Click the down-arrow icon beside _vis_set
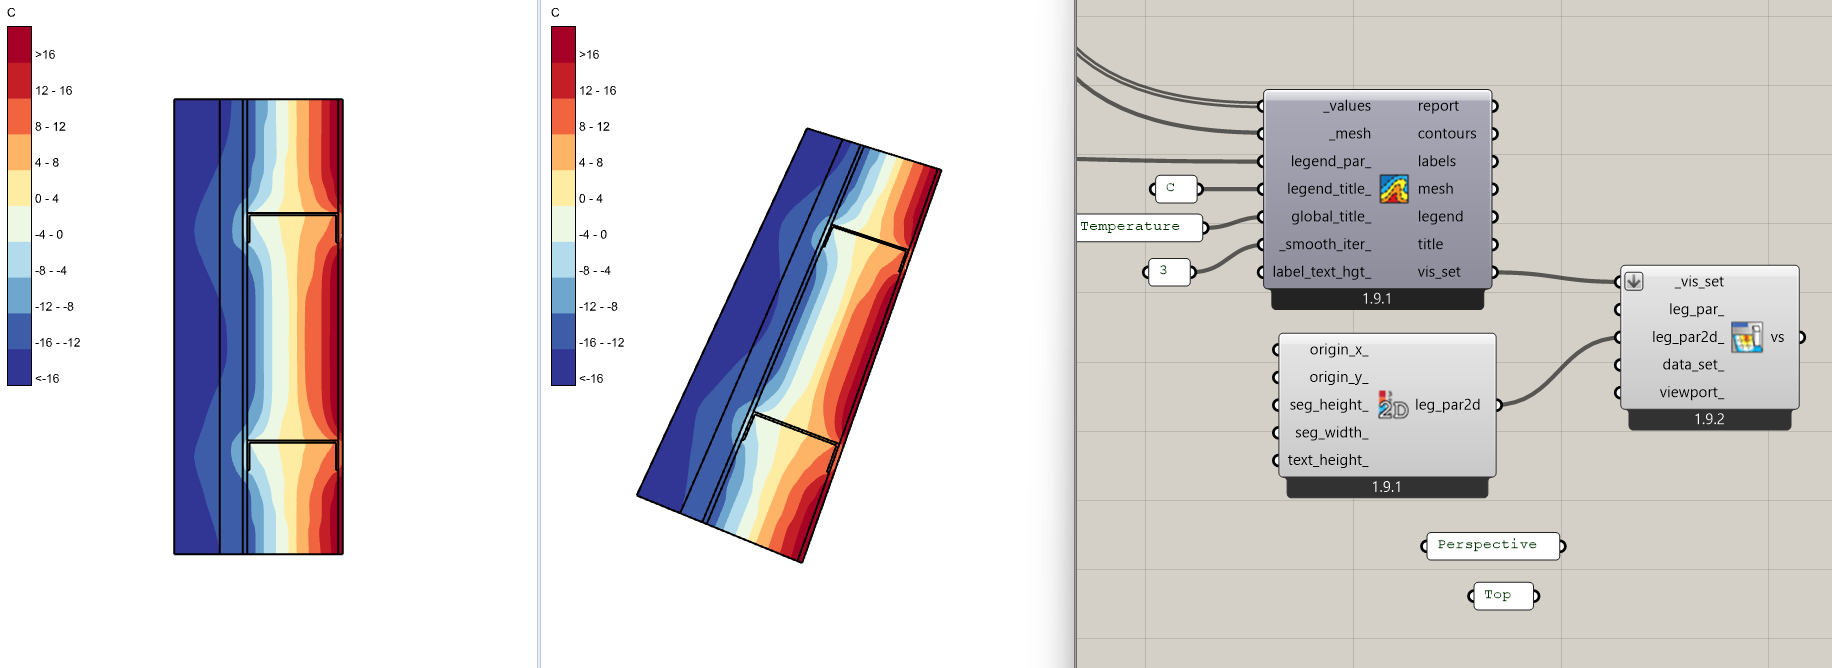This screenshot has width=1832, height=668. (x=1634, y=282)
